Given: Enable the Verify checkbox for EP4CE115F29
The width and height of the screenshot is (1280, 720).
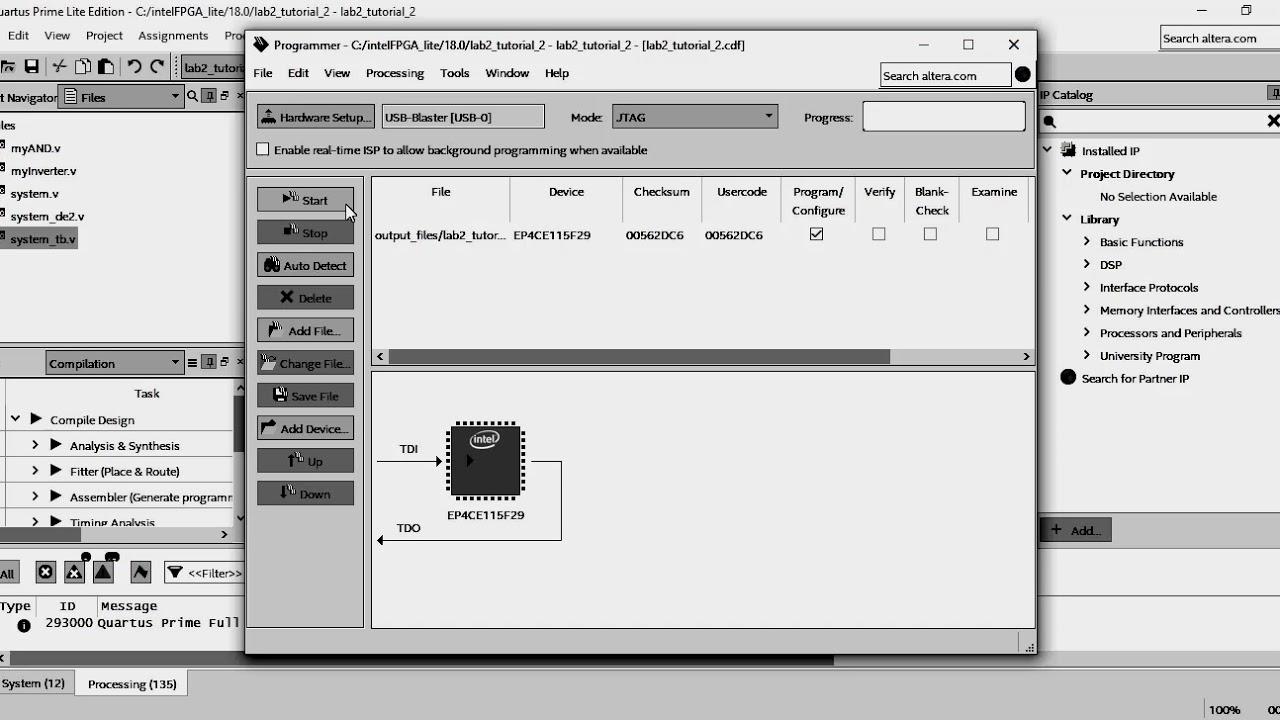Looking at the screenshot, I should pos(879,234).
